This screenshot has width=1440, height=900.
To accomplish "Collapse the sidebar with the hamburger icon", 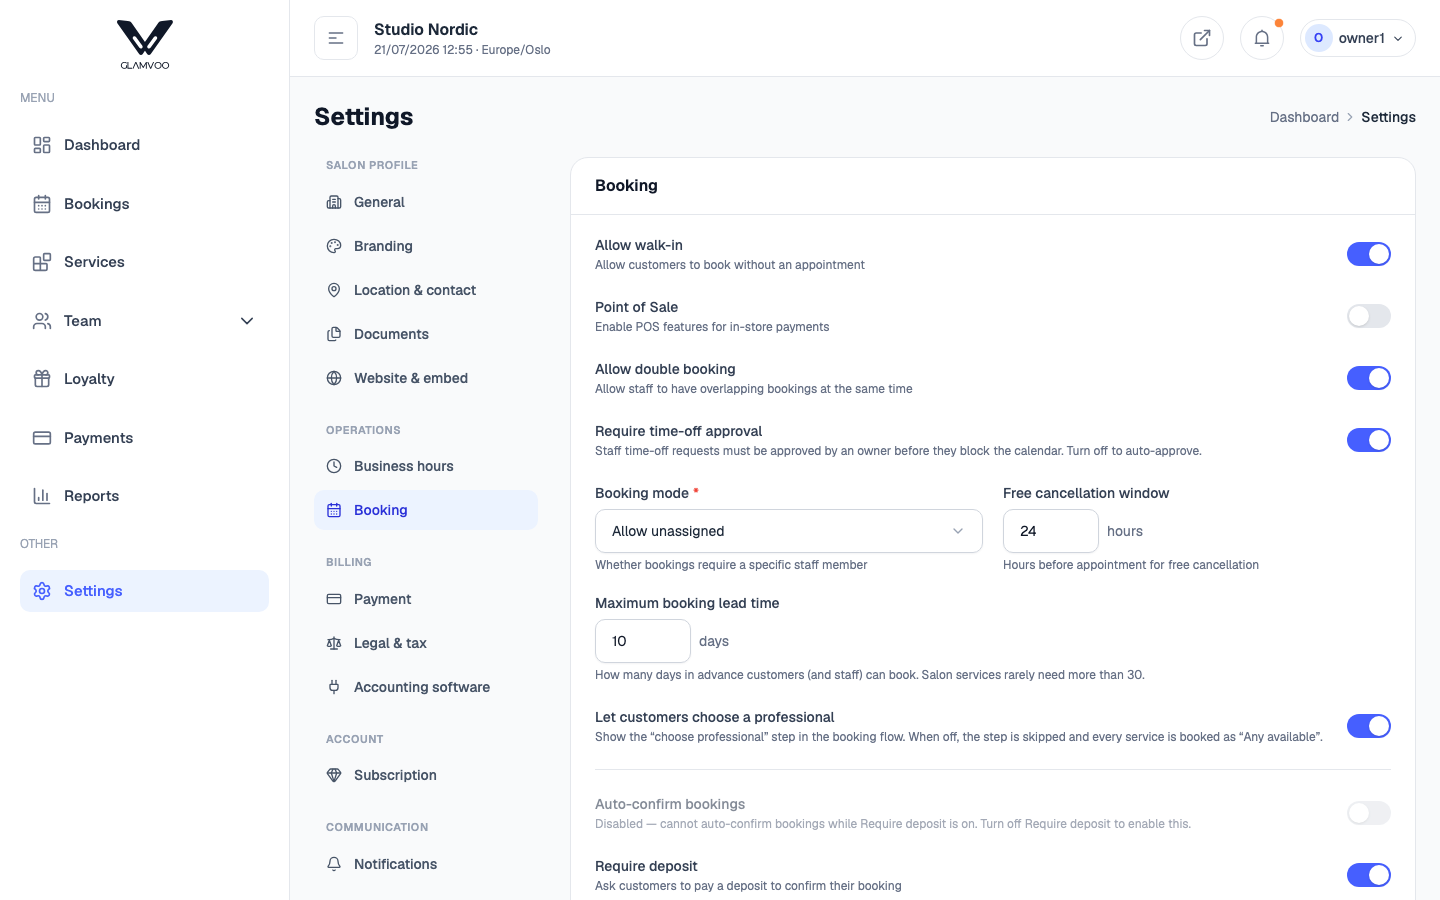I will click(336, 38).
